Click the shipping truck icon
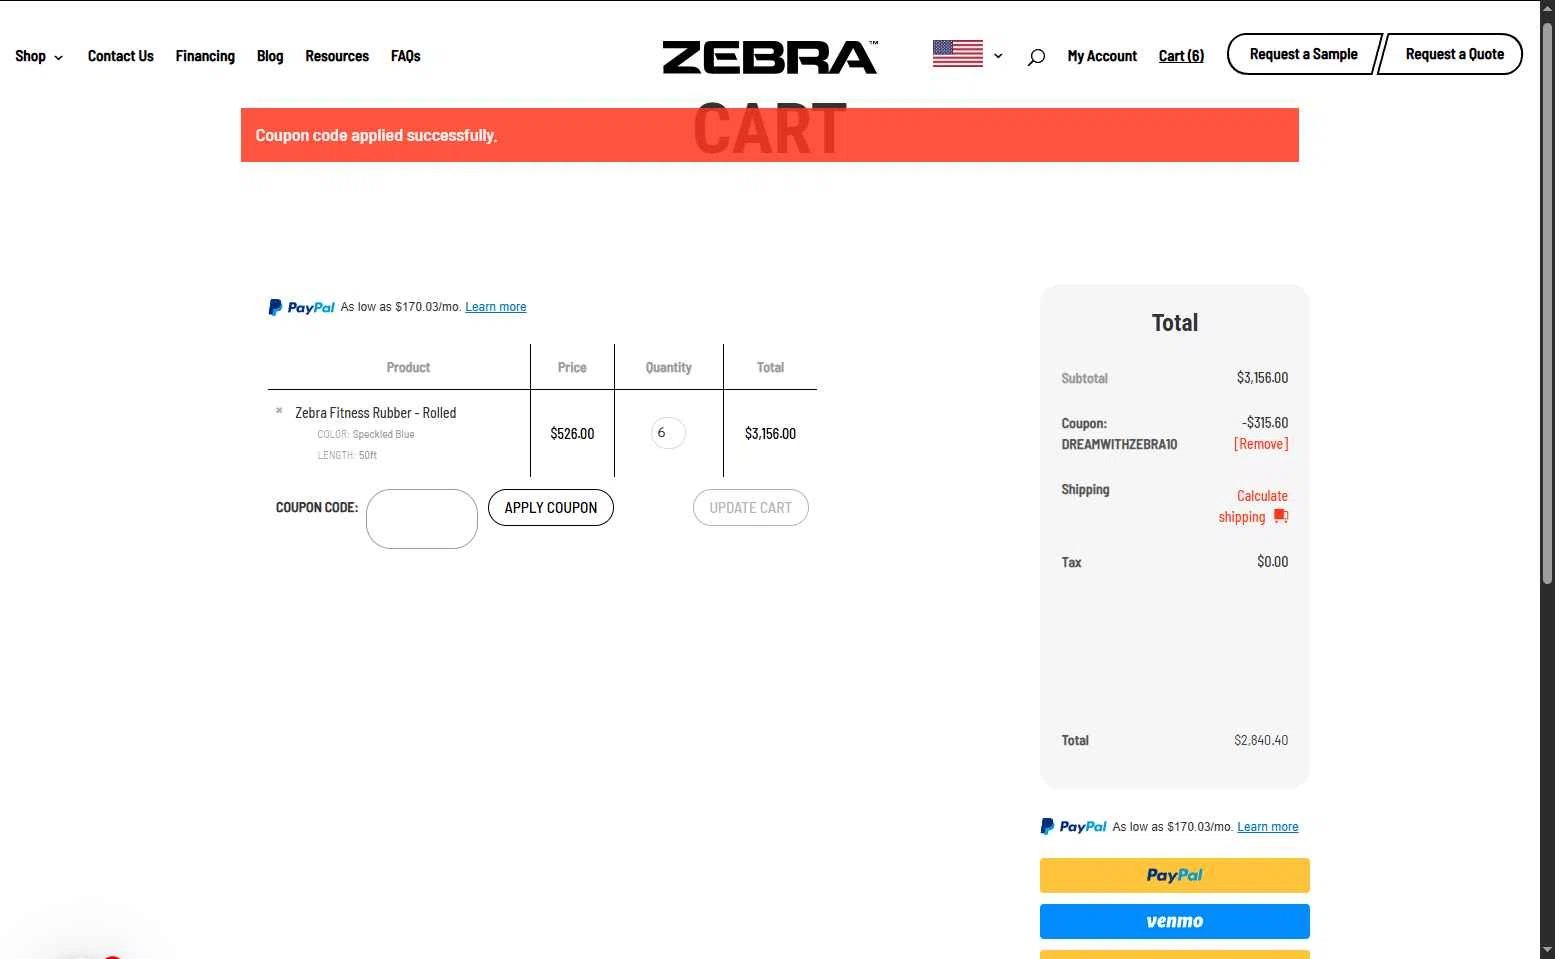 click(x=1281, y=516)
